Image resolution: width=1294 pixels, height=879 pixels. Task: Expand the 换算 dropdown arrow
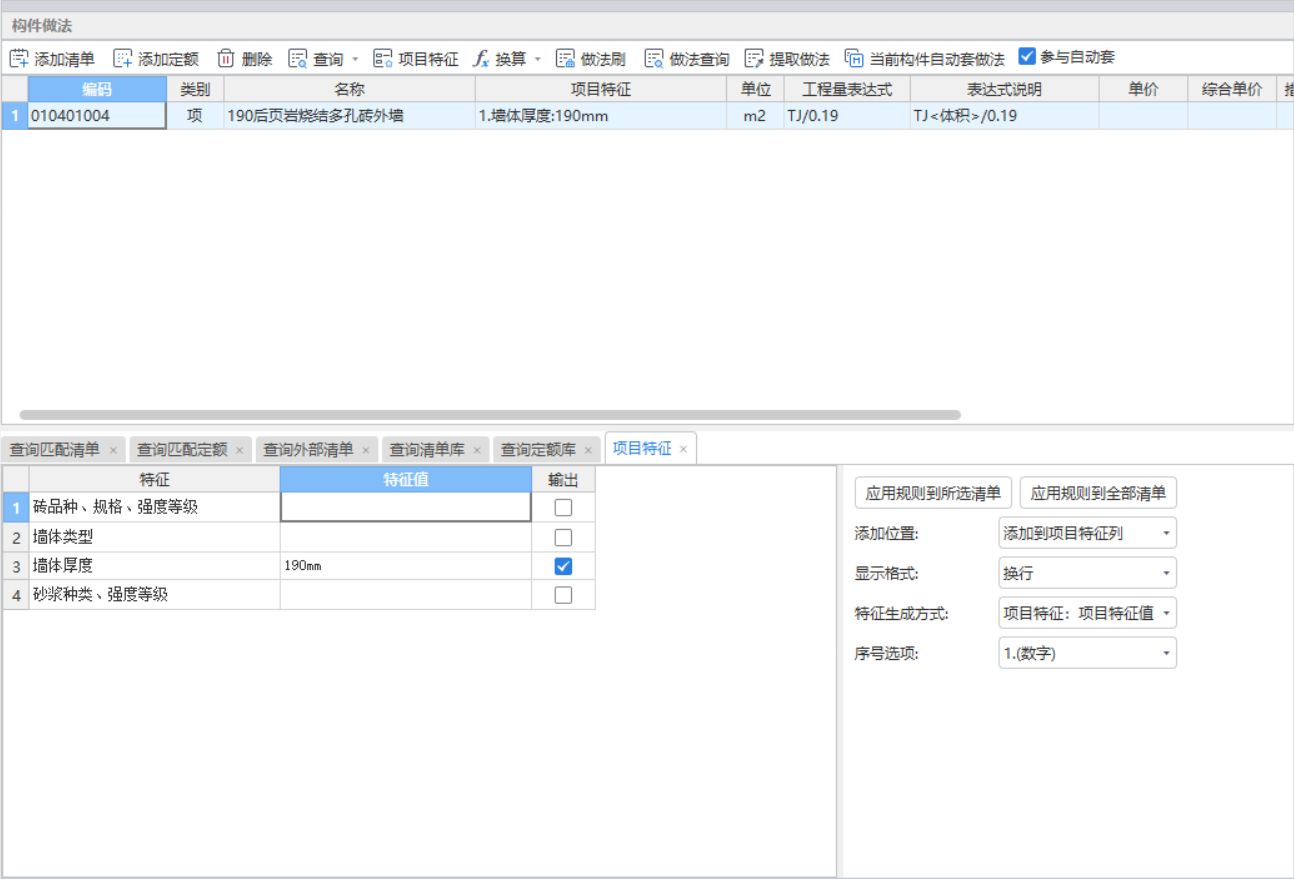tap(537, 60)
